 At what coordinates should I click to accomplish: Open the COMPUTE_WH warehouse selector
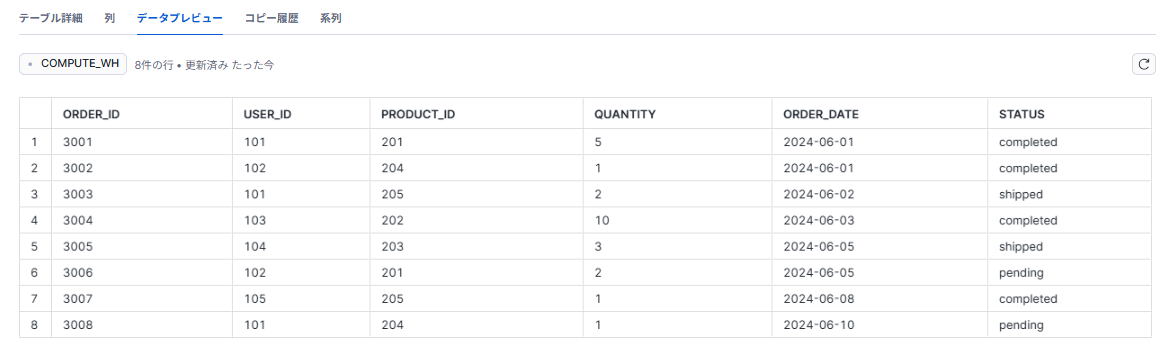[73, 64]
